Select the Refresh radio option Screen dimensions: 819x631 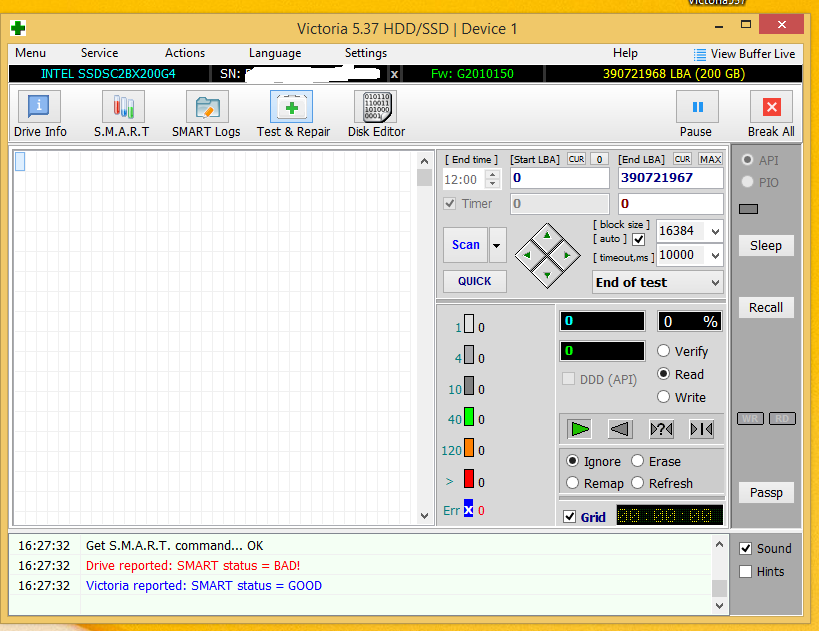pyautogui.click(x=637, y=483)
